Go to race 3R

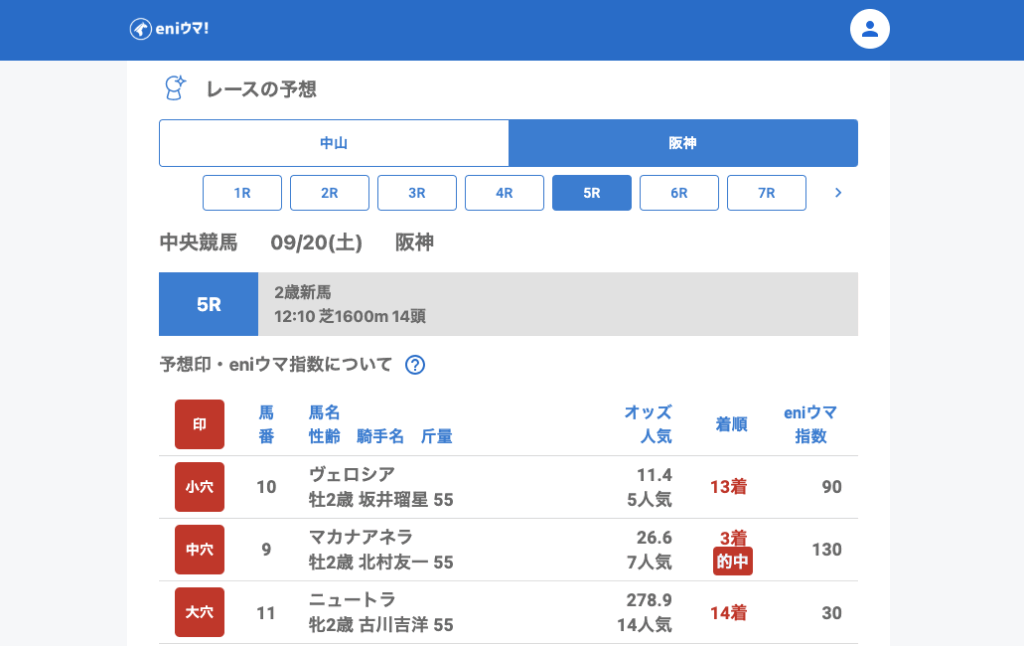(417, 193)
